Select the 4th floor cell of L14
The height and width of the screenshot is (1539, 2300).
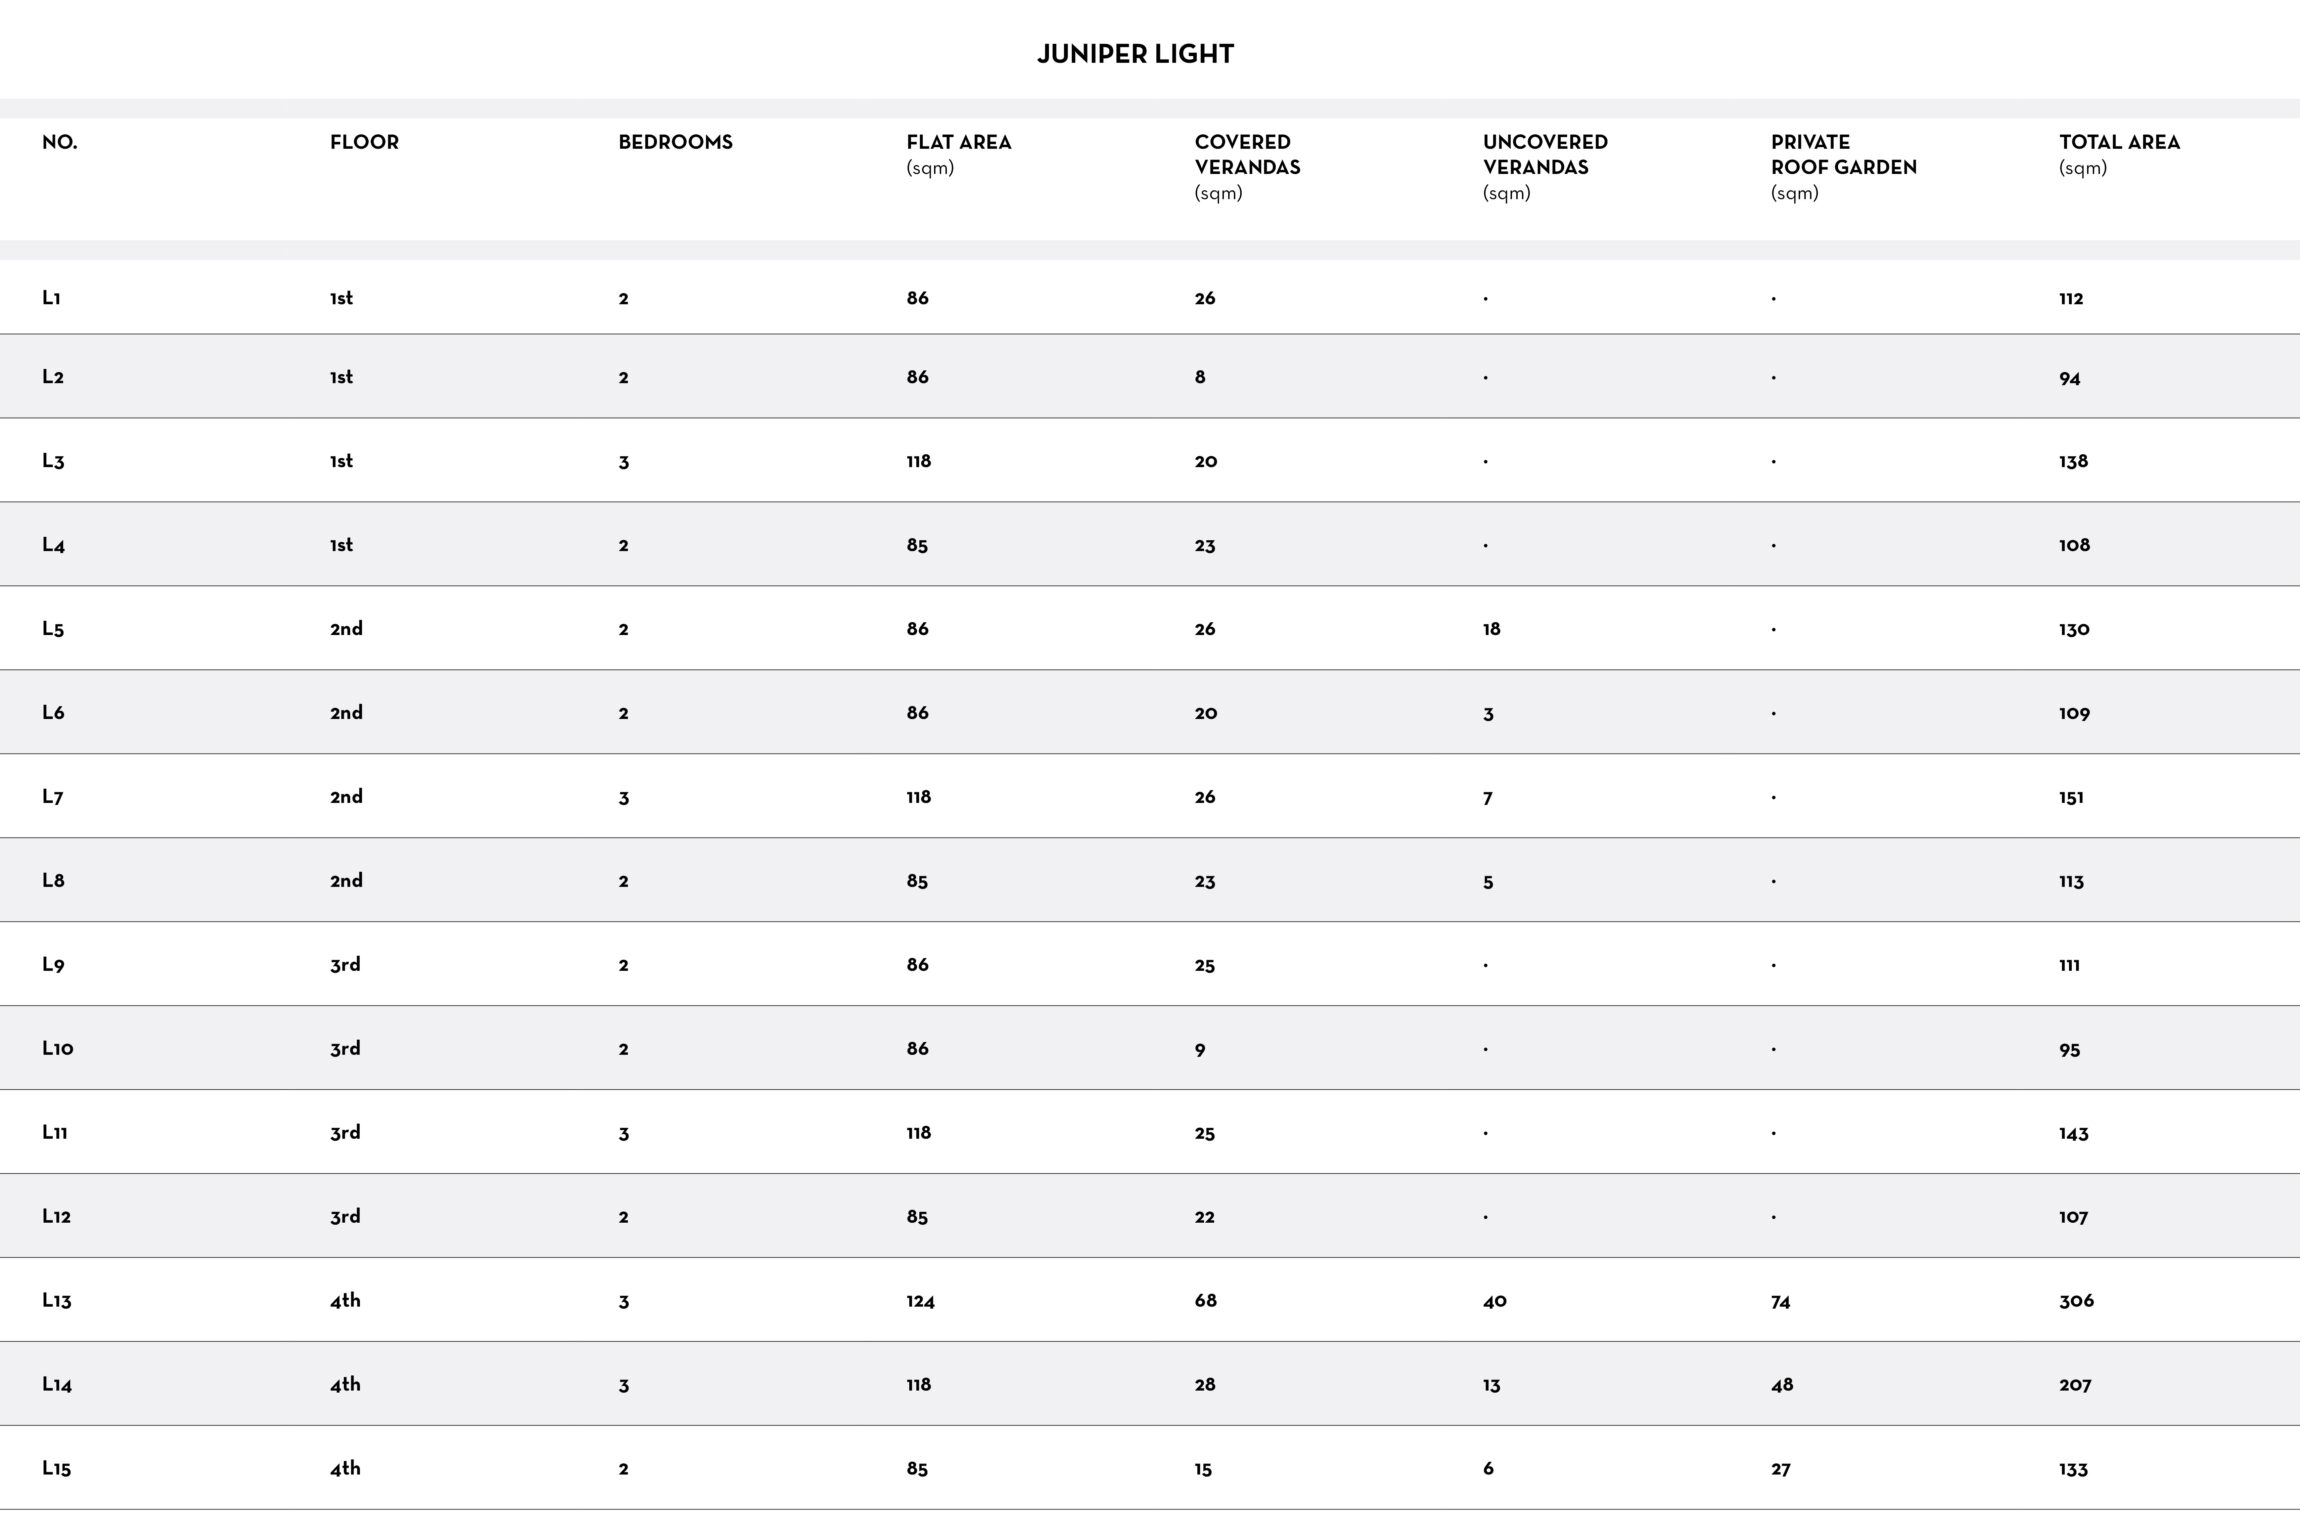coord(345,1384)
